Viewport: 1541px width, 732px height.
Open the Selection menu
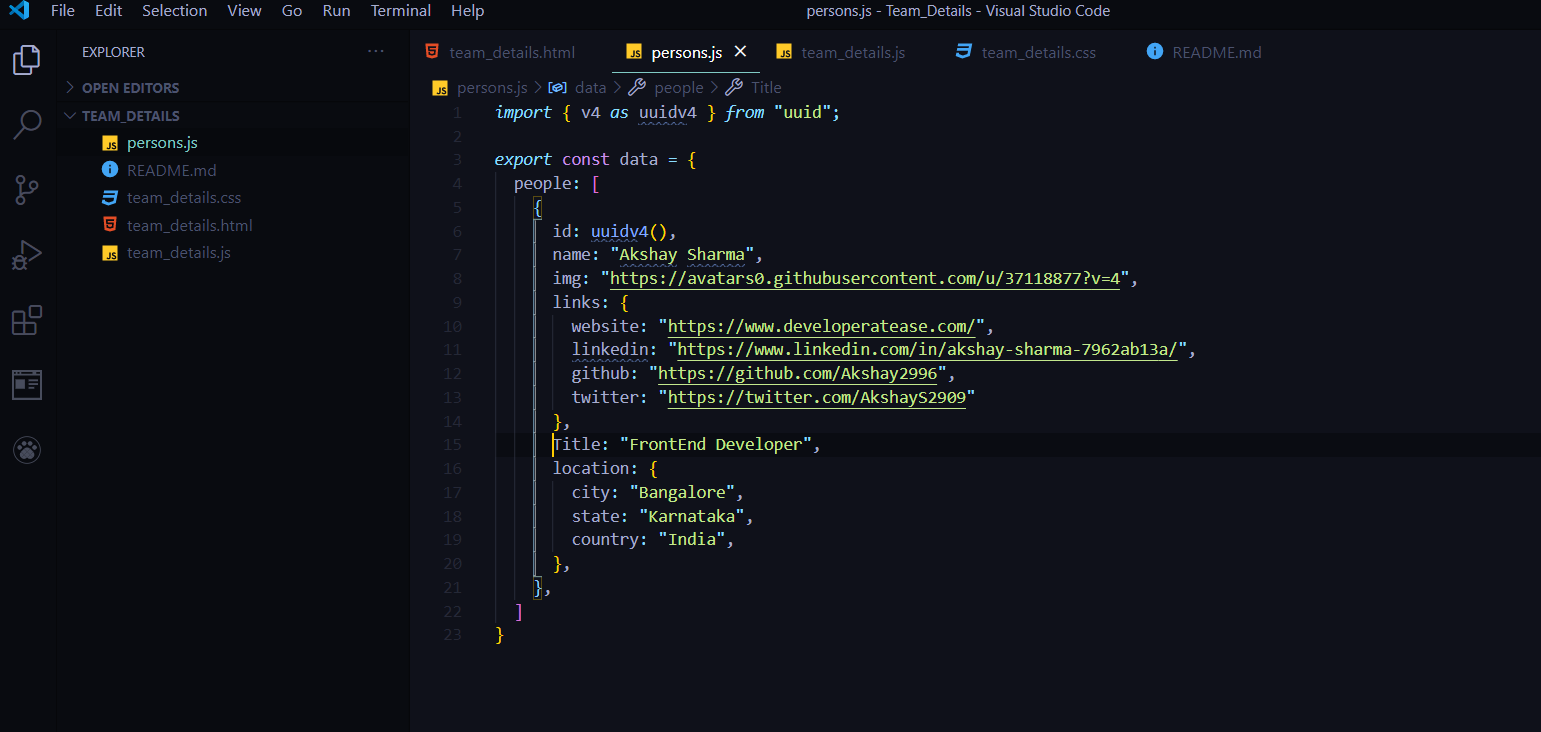coord(175,11)
